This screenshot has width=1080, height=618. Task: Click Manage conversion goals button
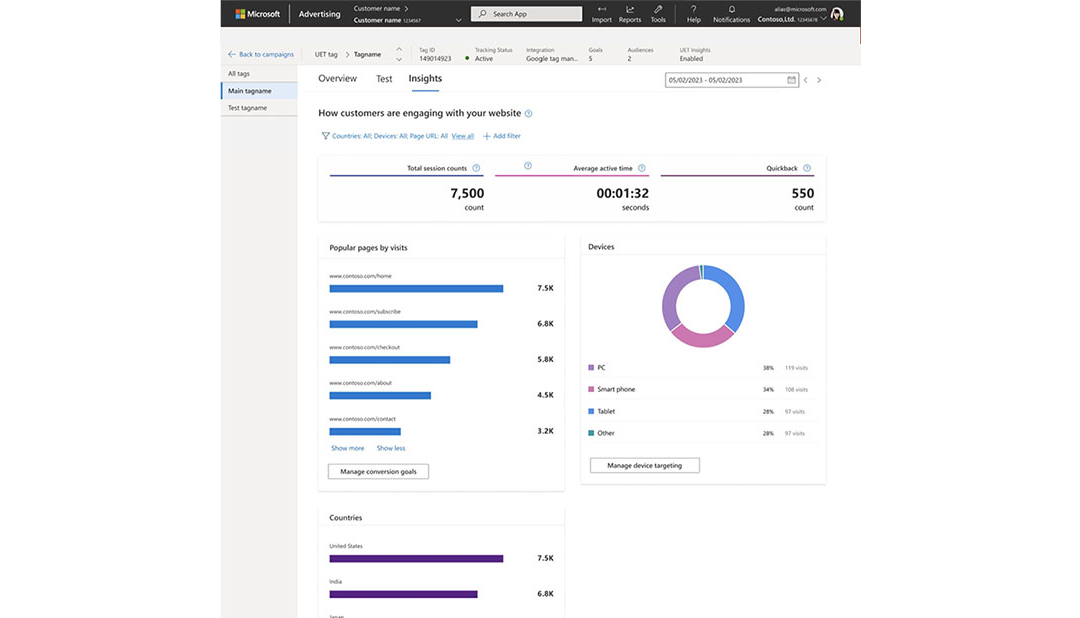378,471
